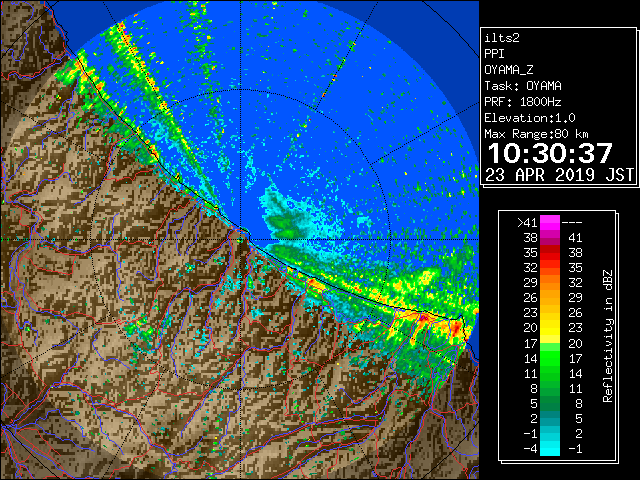Click the red intense echo at southeast coast
Image resolution: width=640 pixels, height=480 pixels.
[x=456, y=327]
